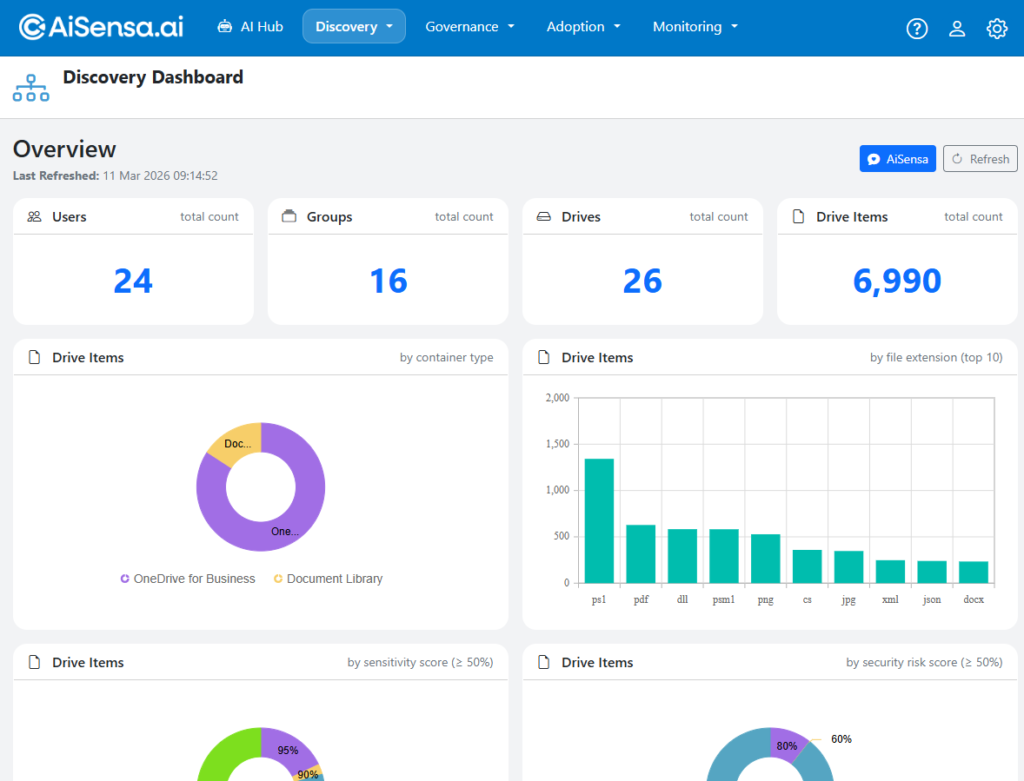The image size is (1024, 781).
Task: Expand the Governance dropdown menu
Action: coord(470,27)
